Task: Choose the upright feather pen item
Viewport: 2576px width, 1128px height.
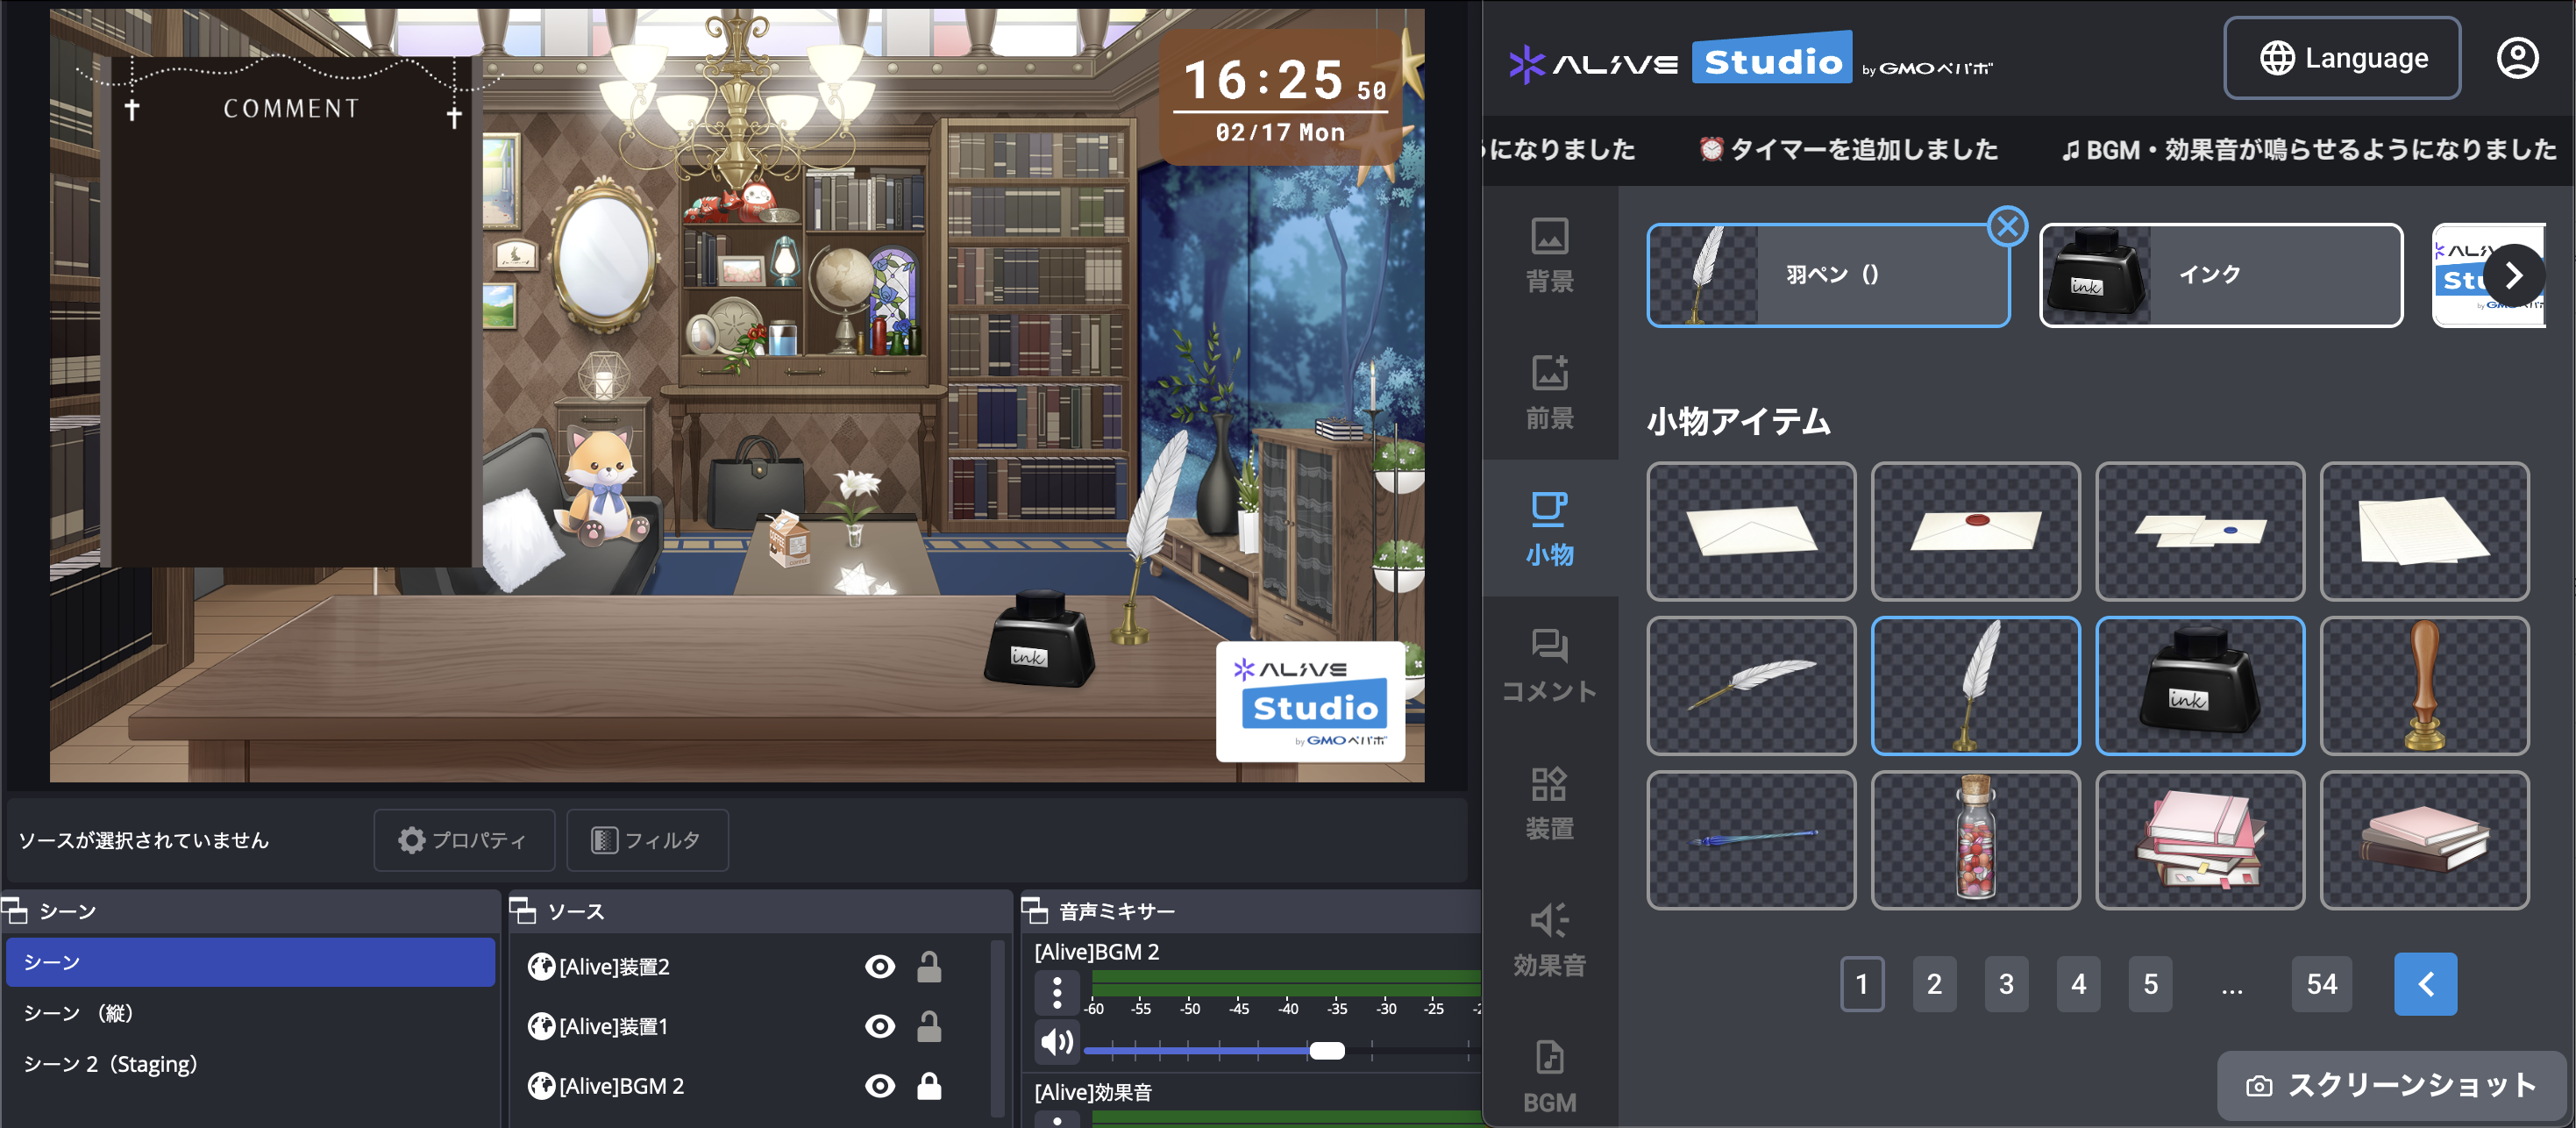Action: (x=1975, y=685)
